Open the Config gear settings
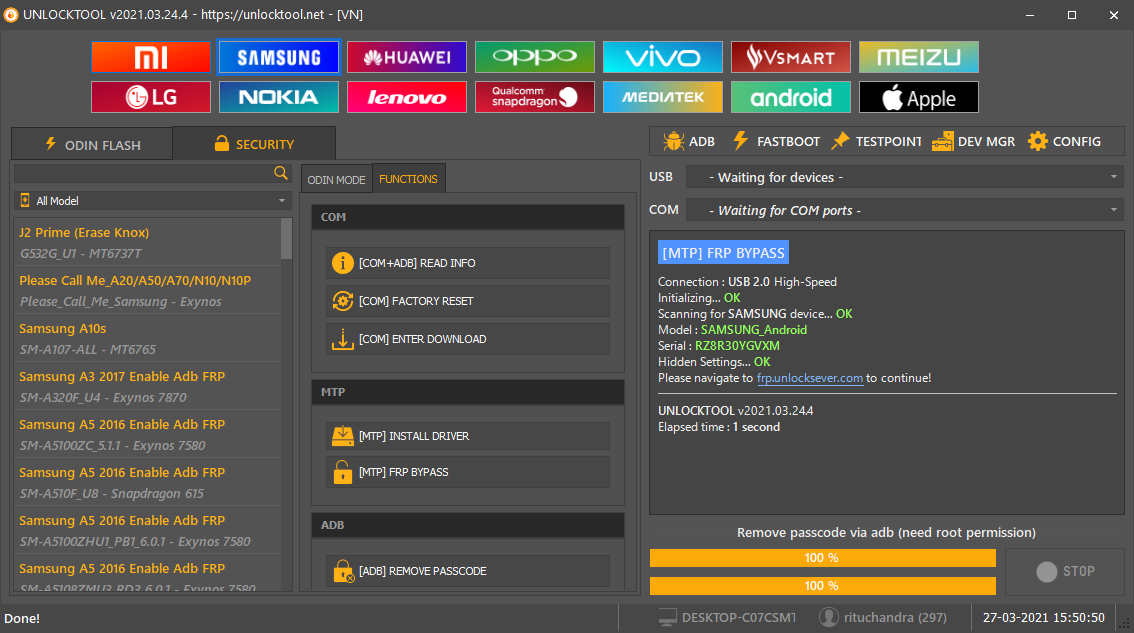 point(1064,142)
